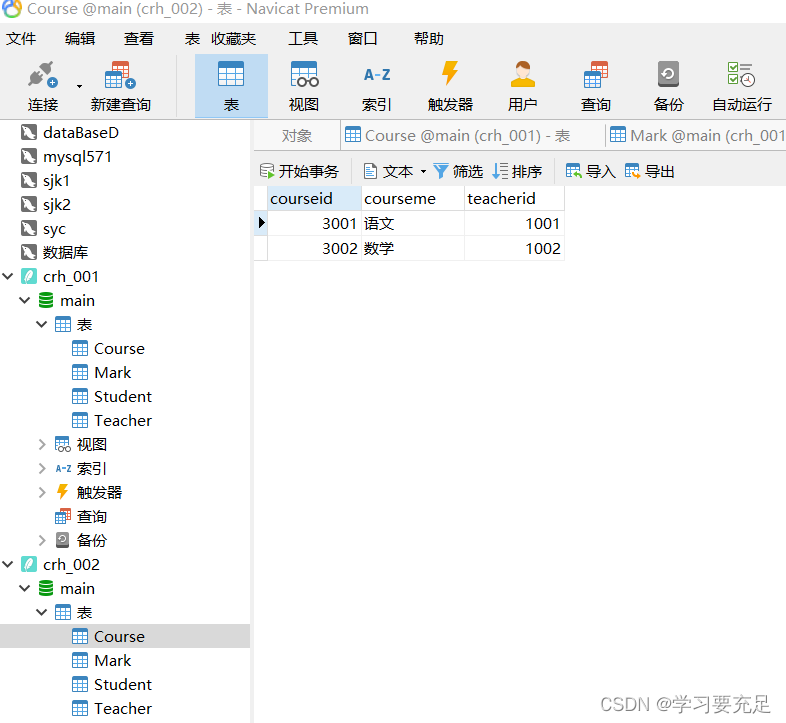Collapse the main database under crh_002
The height and width of the screenshot is (723, 786).
pyautogui.click(x=25, y=588)
